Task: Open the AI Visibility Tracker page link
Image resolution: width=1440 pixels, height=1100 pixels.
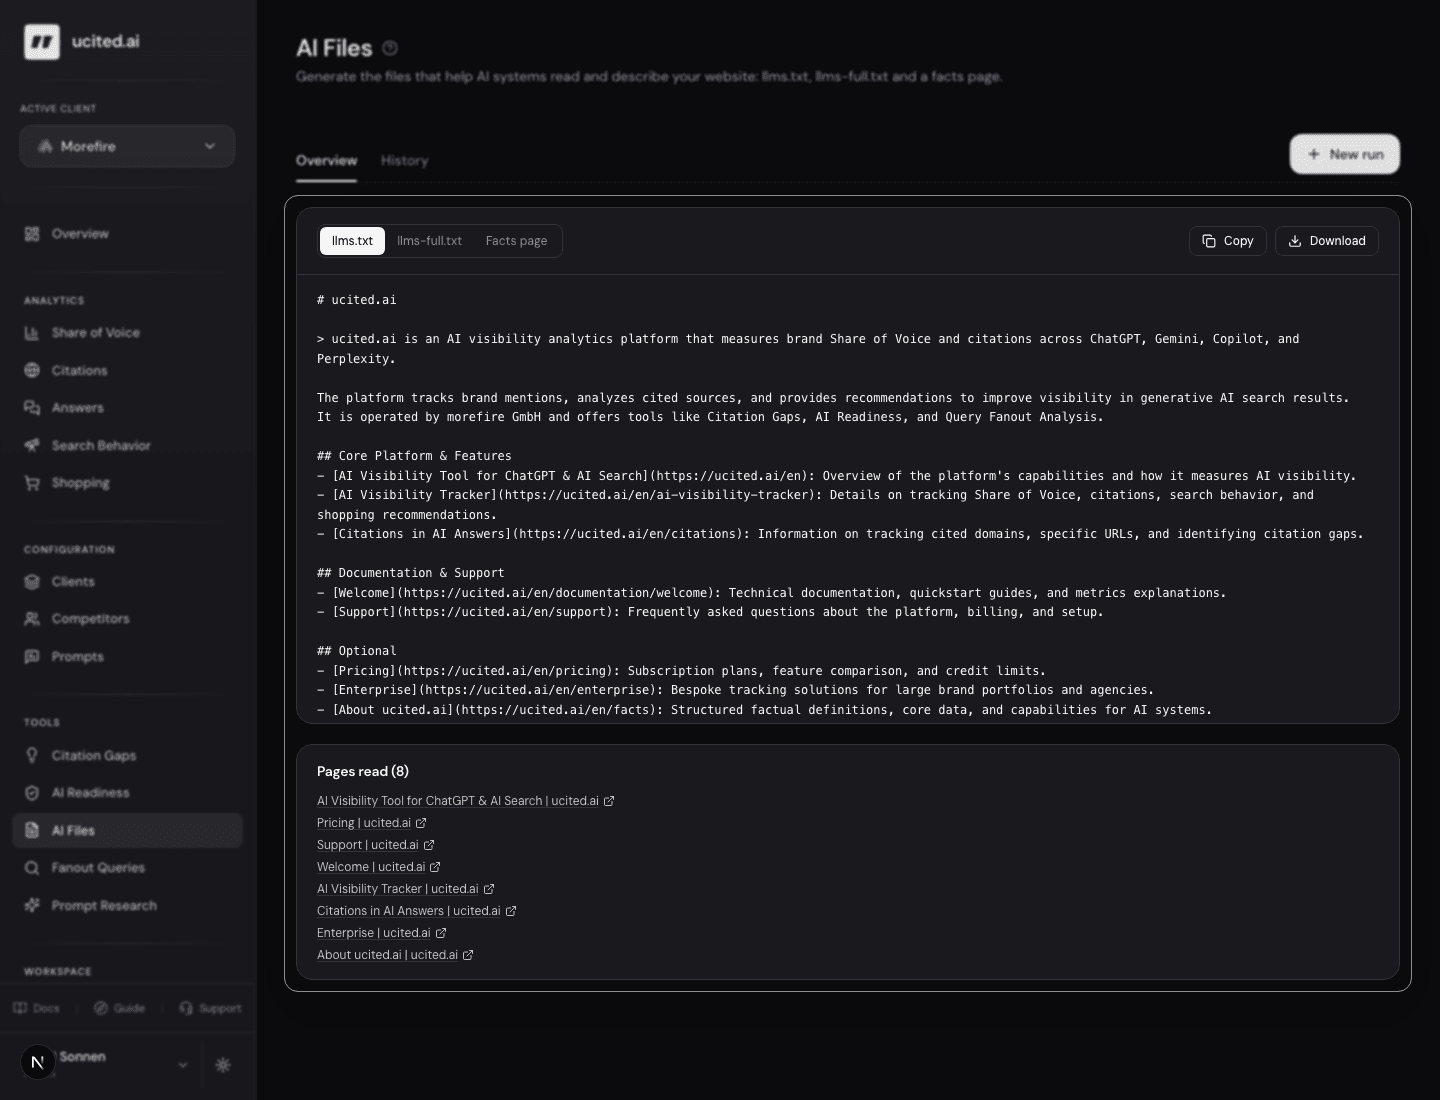Action: coord(398,889)
